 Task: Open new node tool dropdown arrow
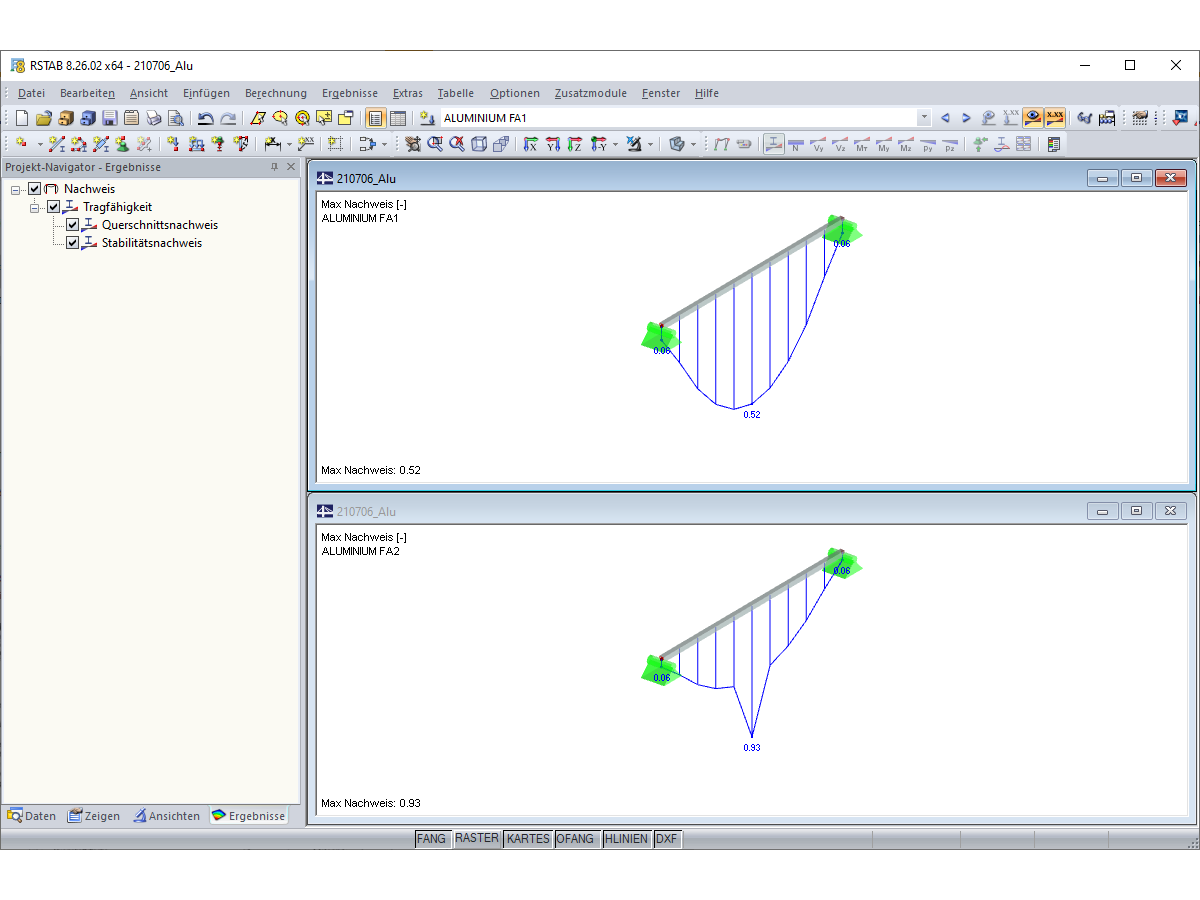[x=40, y=144]
